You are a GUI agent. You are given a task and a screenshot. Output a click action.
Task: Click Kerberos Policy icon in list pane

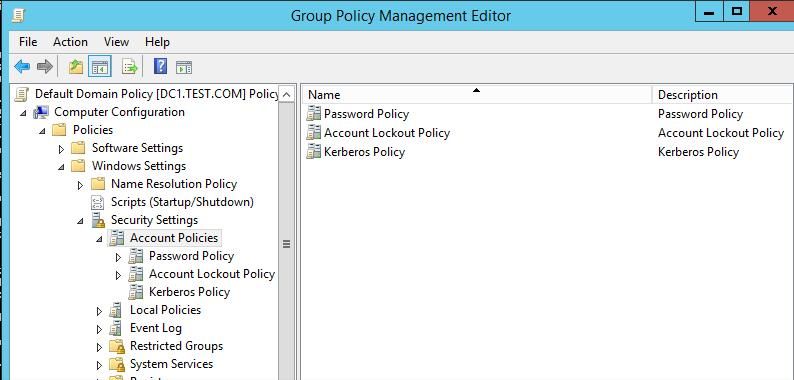point(313,151)
